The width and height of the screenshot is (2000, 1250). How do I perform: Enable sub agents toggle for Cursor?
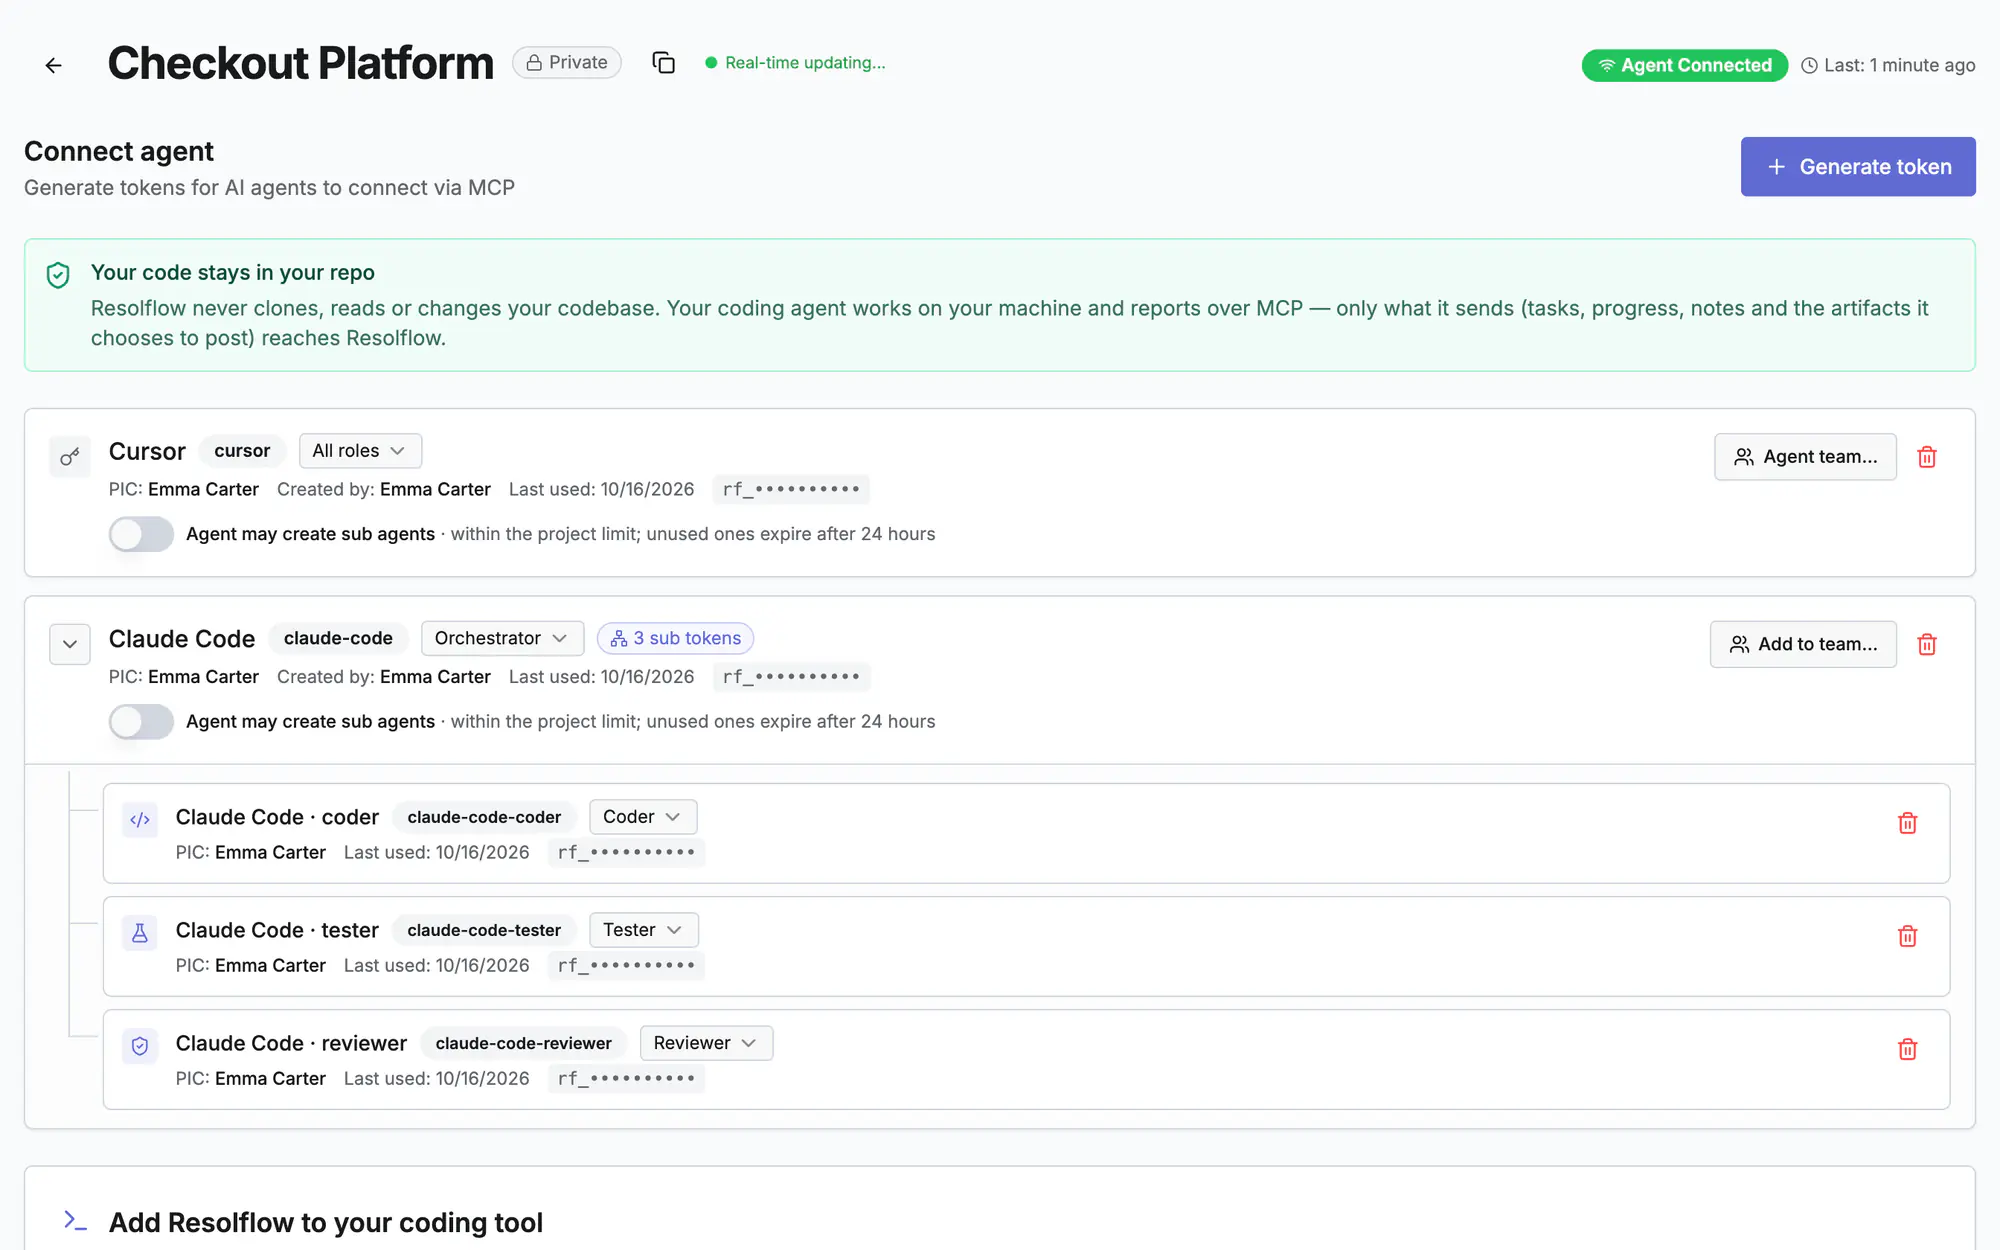coord(141,534)
